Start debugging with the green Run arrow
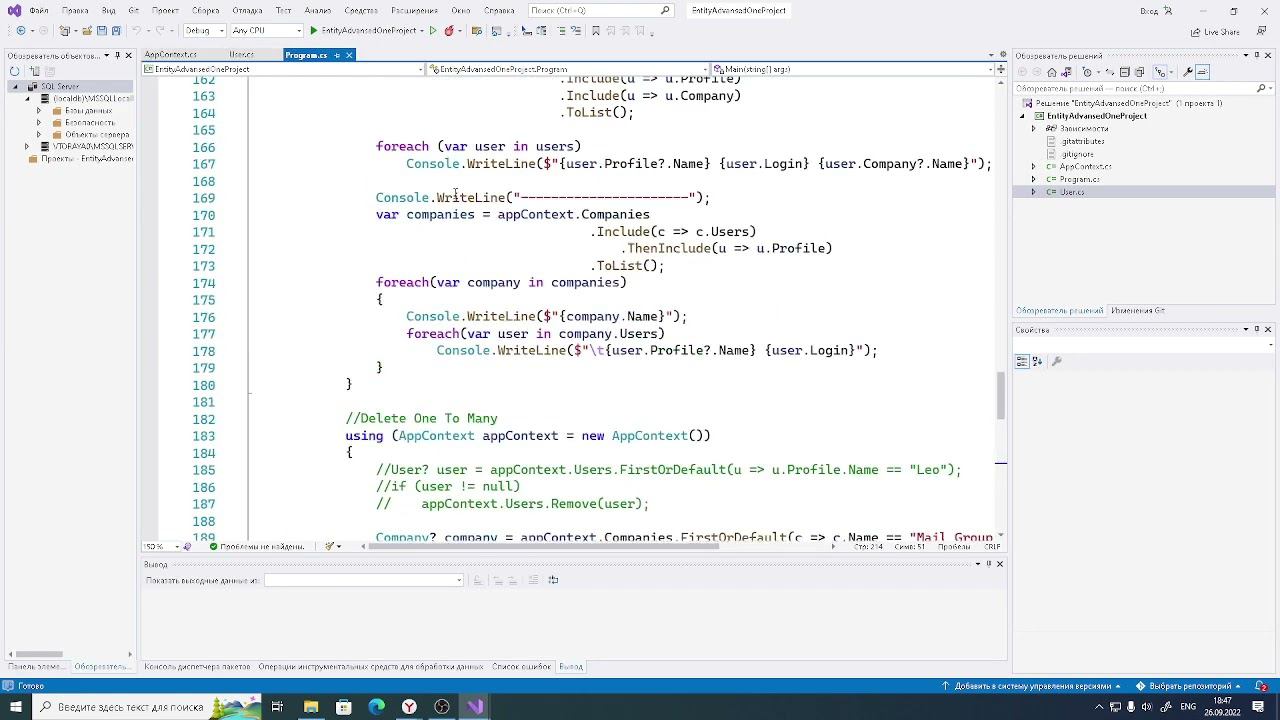Viewport: 1280px width, 720px height. [313, 31]
